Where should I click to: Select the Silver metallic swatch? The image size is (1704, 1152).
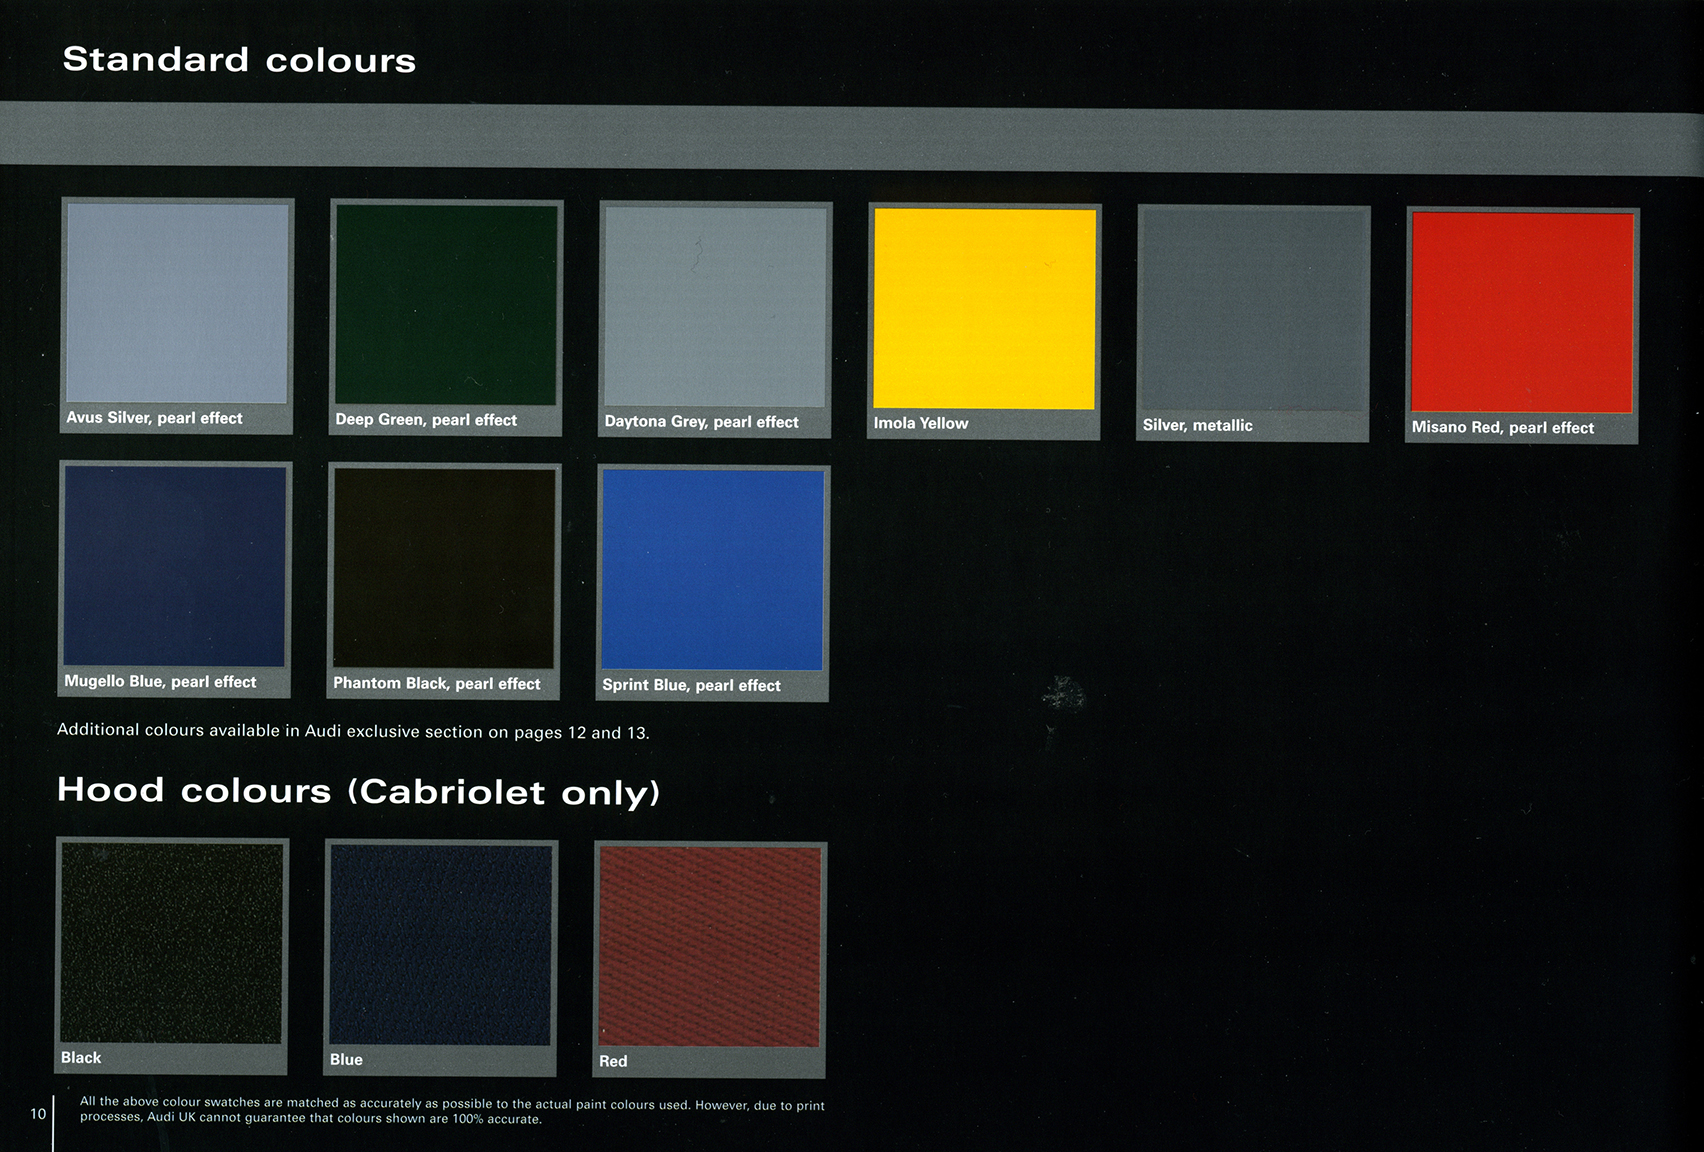pos(1253,310)
